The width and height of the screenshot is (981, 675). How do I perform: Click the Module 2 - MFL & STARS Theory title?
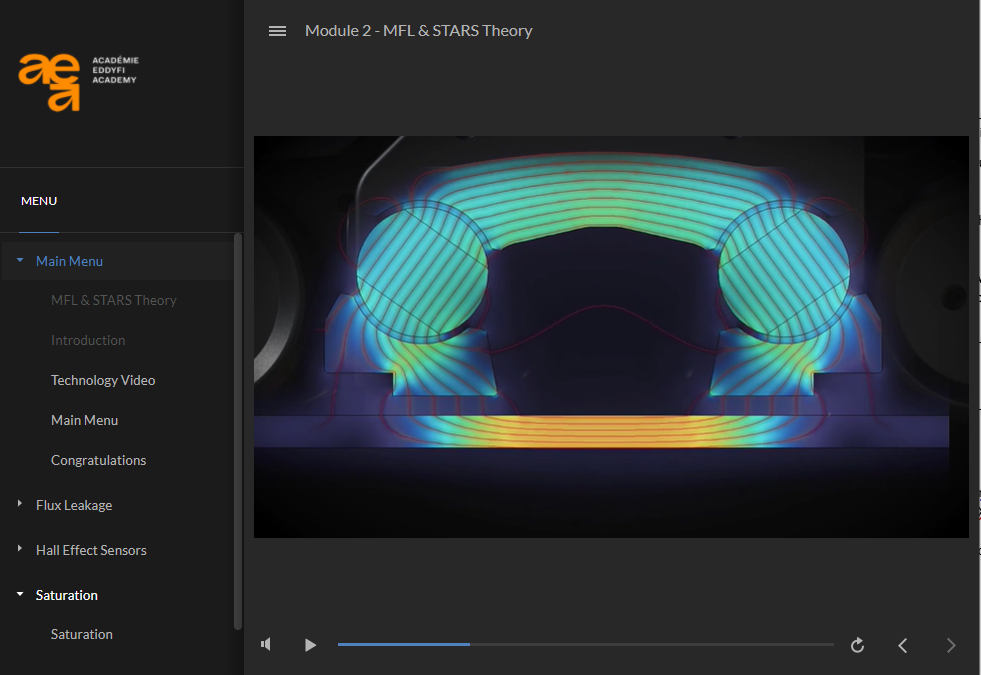click(x=419, y=31)
